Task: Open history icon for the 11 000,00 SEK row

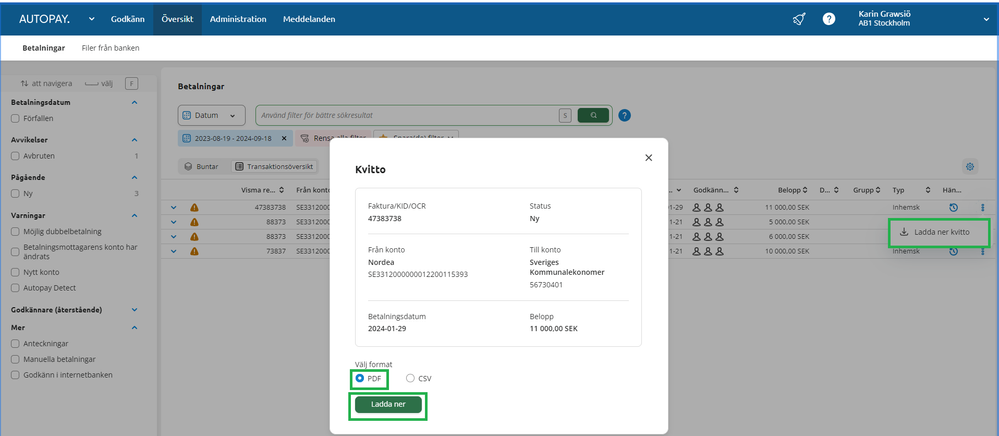Action: (954, 207)
